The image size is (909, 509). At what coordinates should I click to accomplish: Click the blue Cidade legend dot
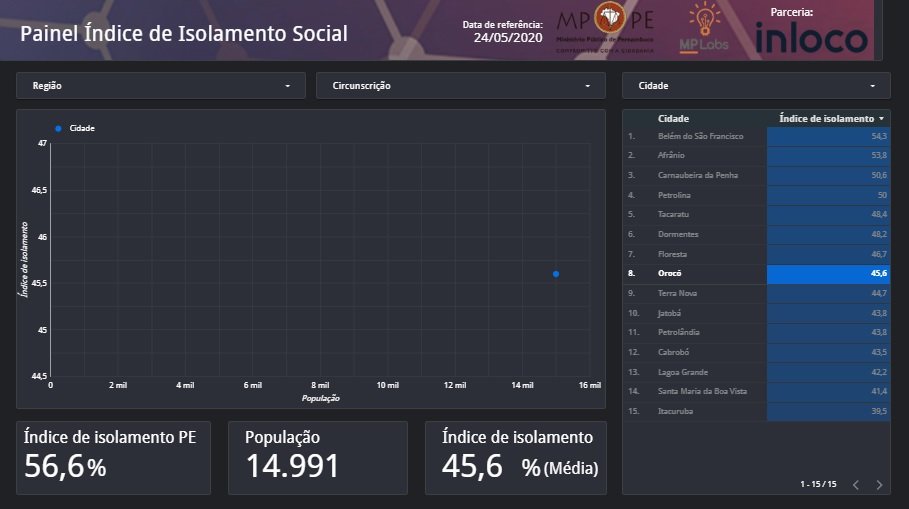(x=58, y=128)
